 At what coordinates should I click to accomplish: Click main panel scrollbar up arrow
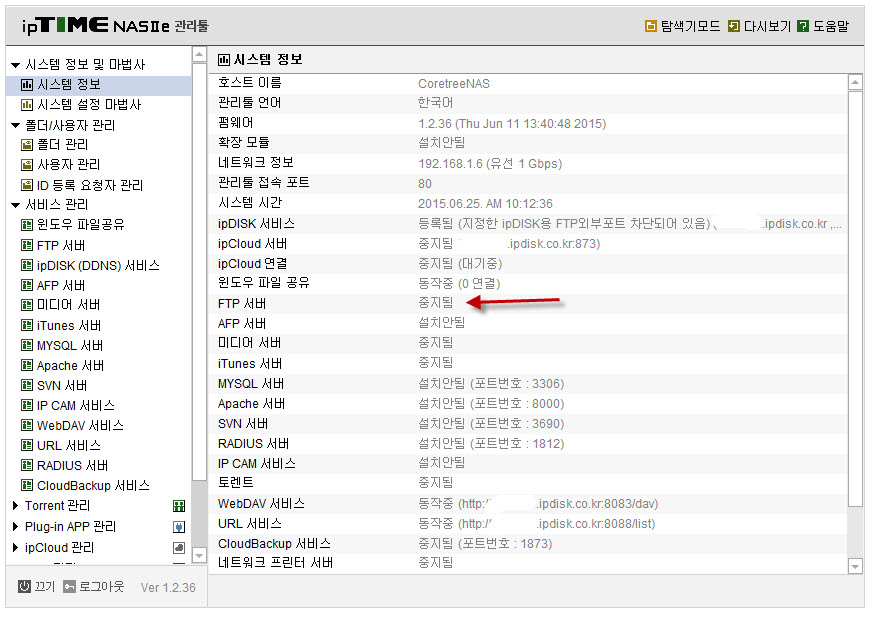pos(856,82)
